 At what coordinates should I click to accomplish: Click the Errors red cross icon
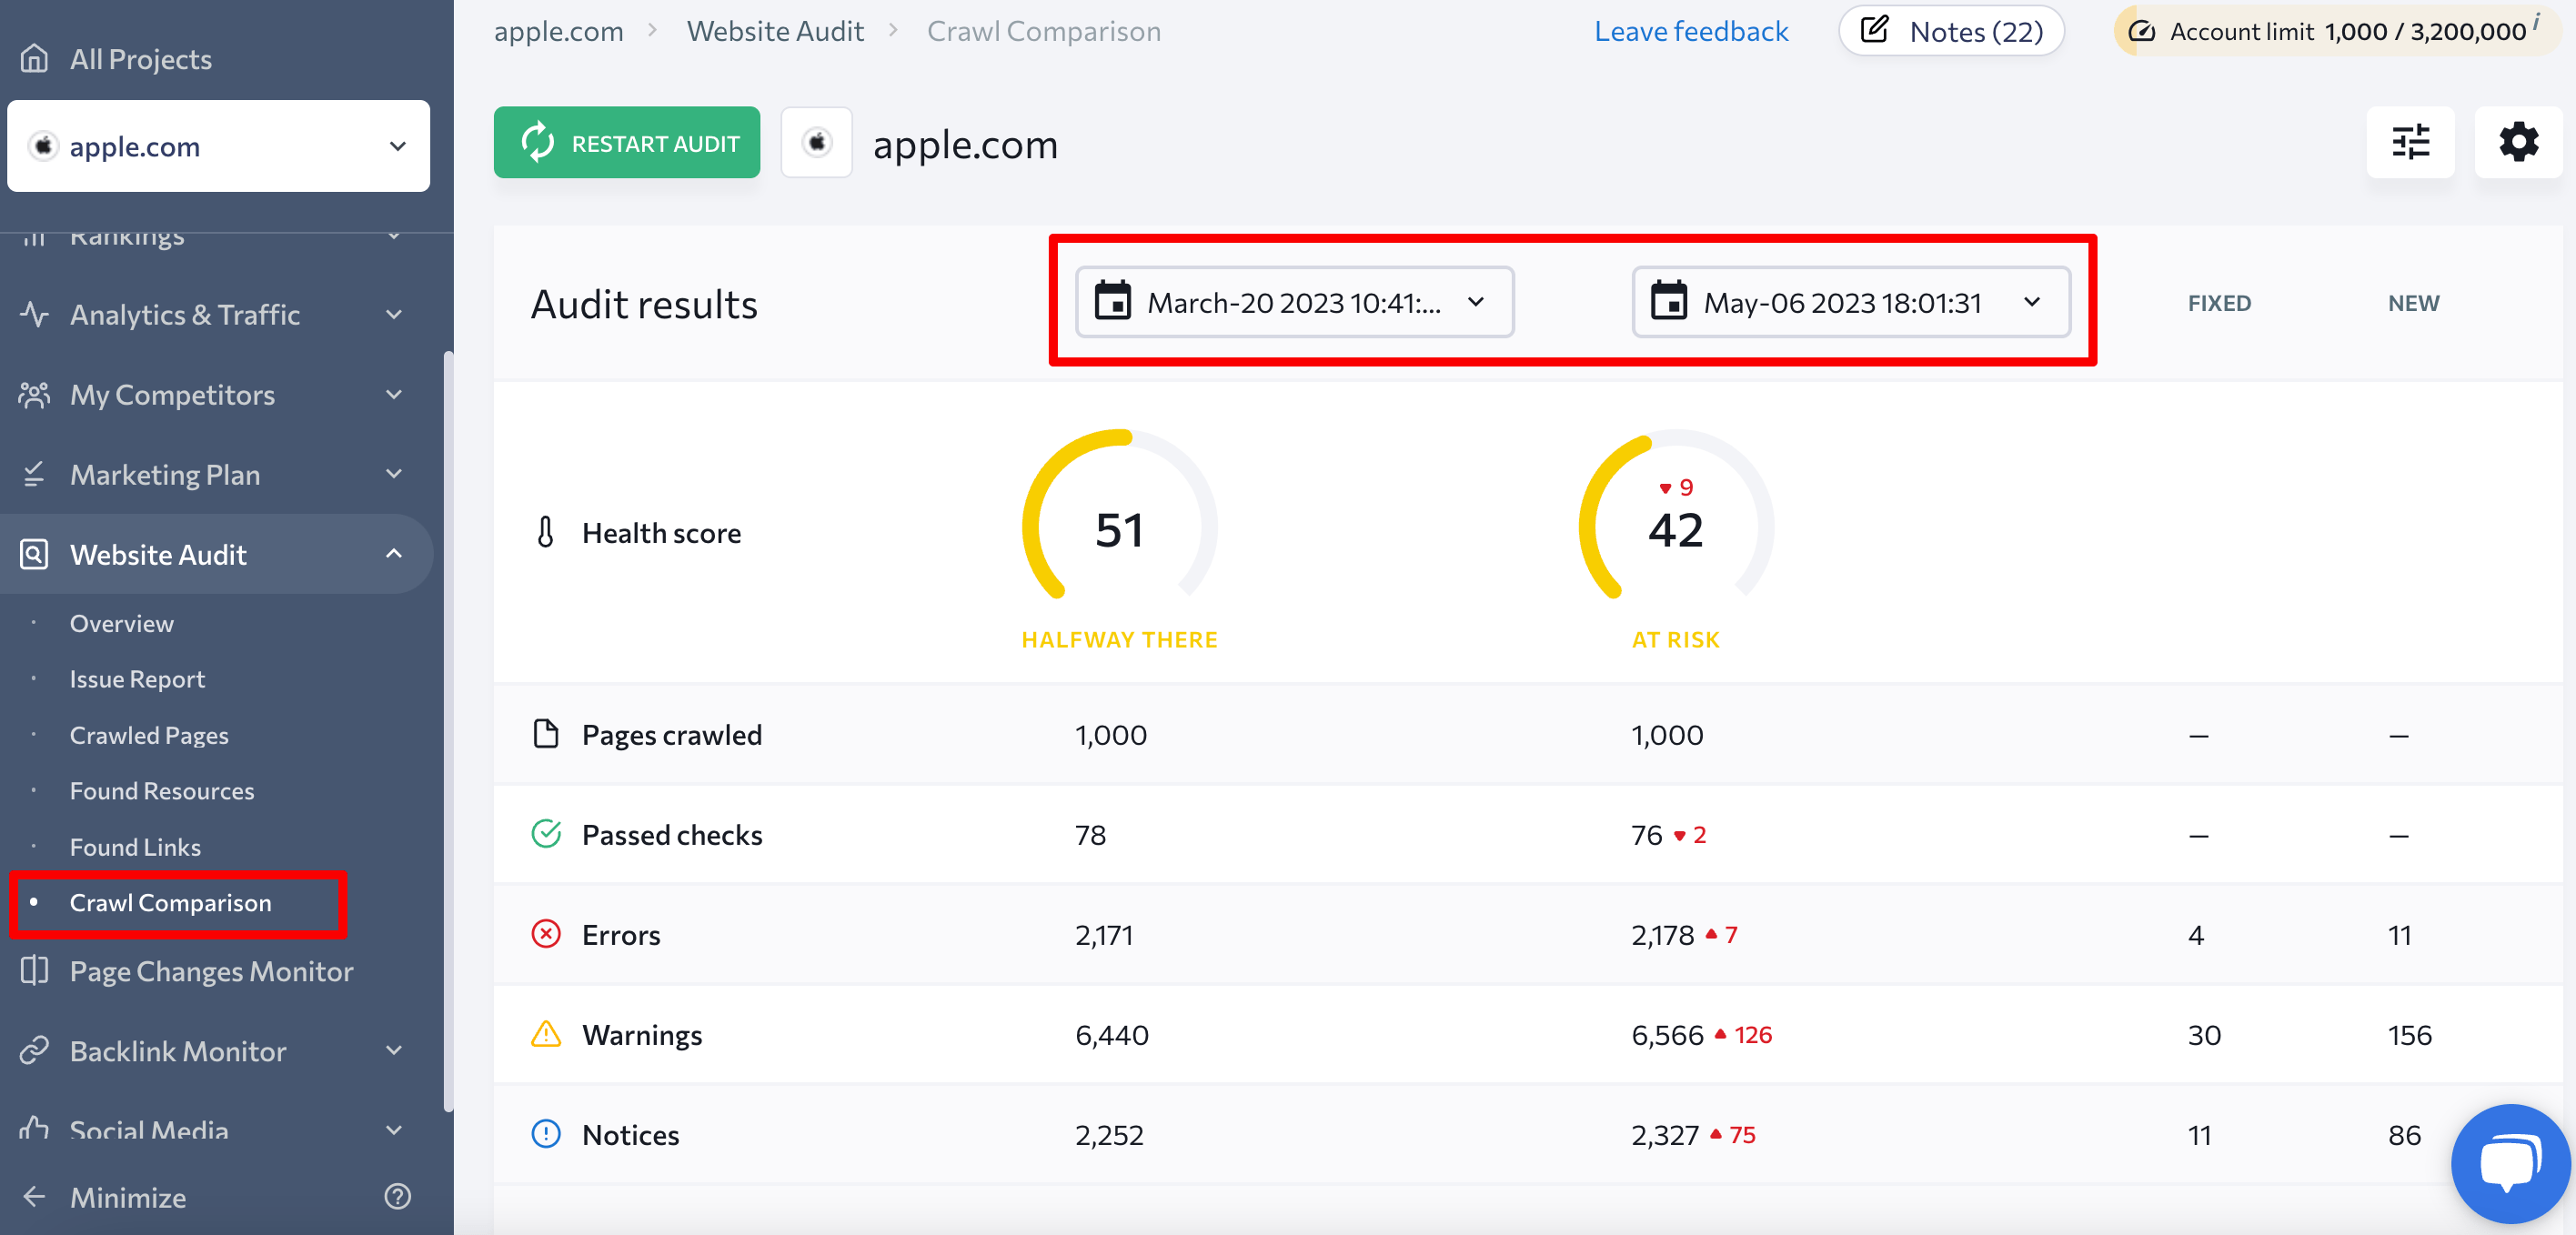coord(545,933)
